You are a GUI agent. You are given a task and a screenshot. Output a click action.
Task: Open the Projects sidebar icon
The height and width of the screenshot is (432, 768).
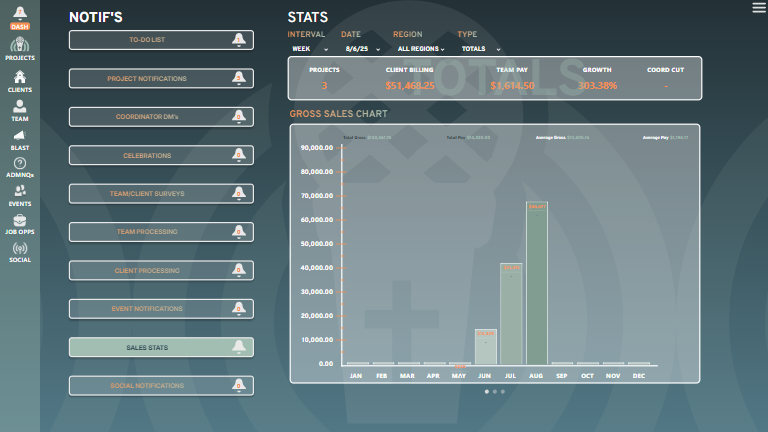(20, 48)
